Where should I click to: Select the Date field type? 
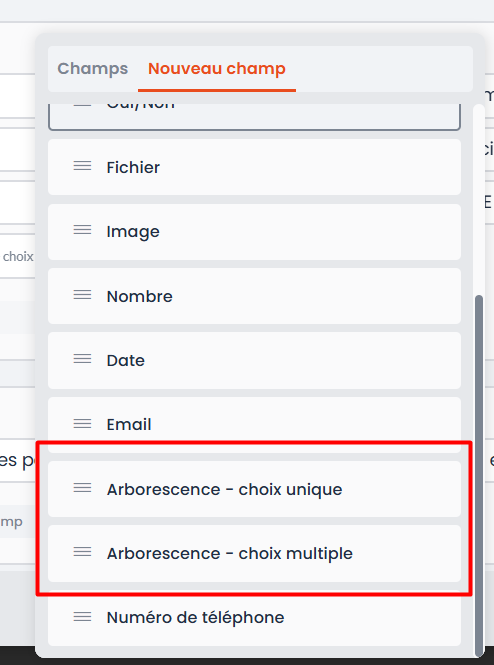(254, 360)
